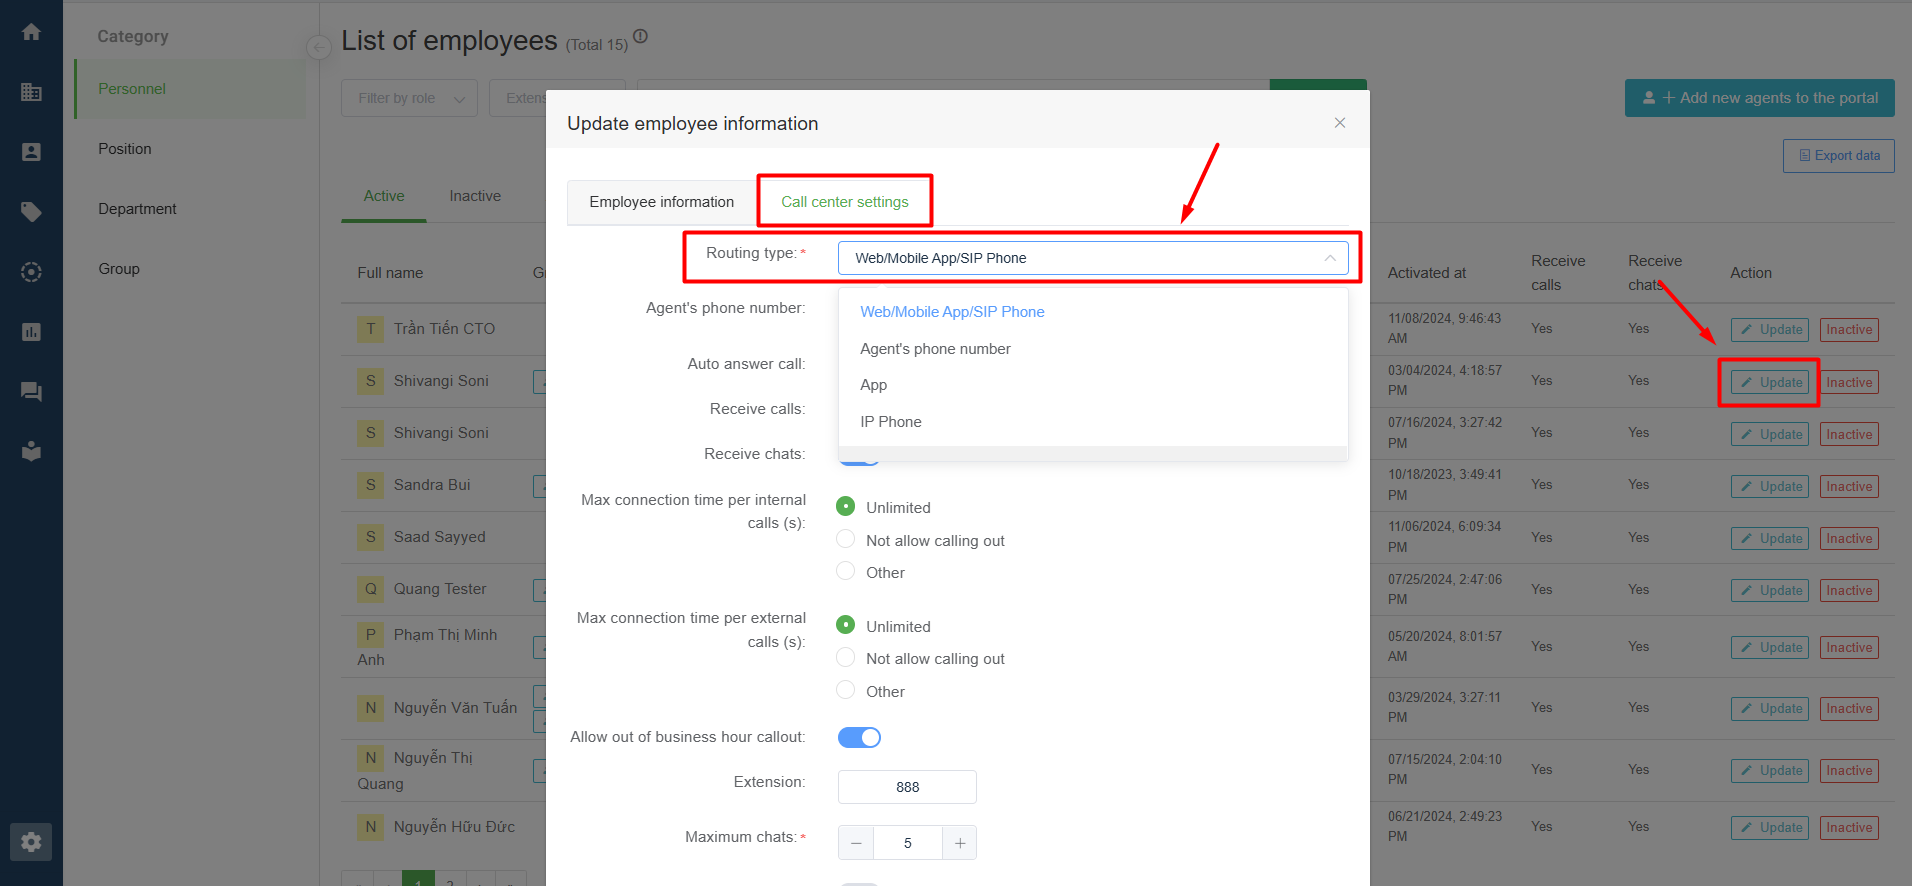The height and width of the screenshot is (886, 1912).
Task: Open the contact card sidebar icon
Action: 31,152
